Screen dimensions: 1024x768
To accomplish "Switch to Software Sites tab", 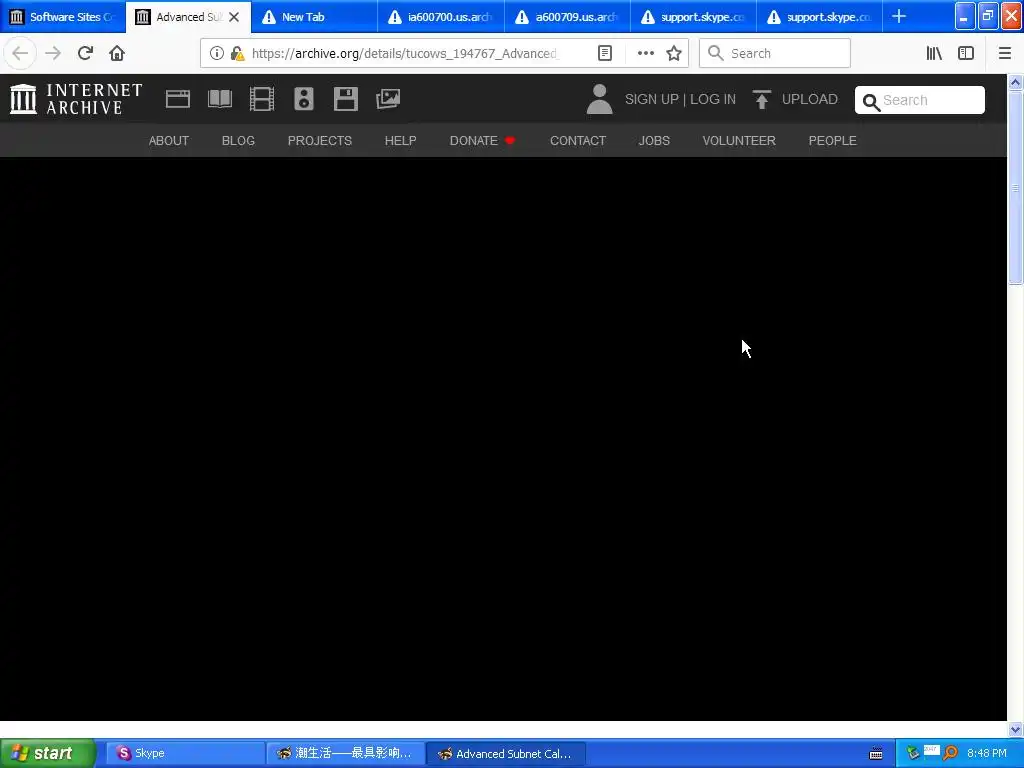I will [x=63, y=16].
